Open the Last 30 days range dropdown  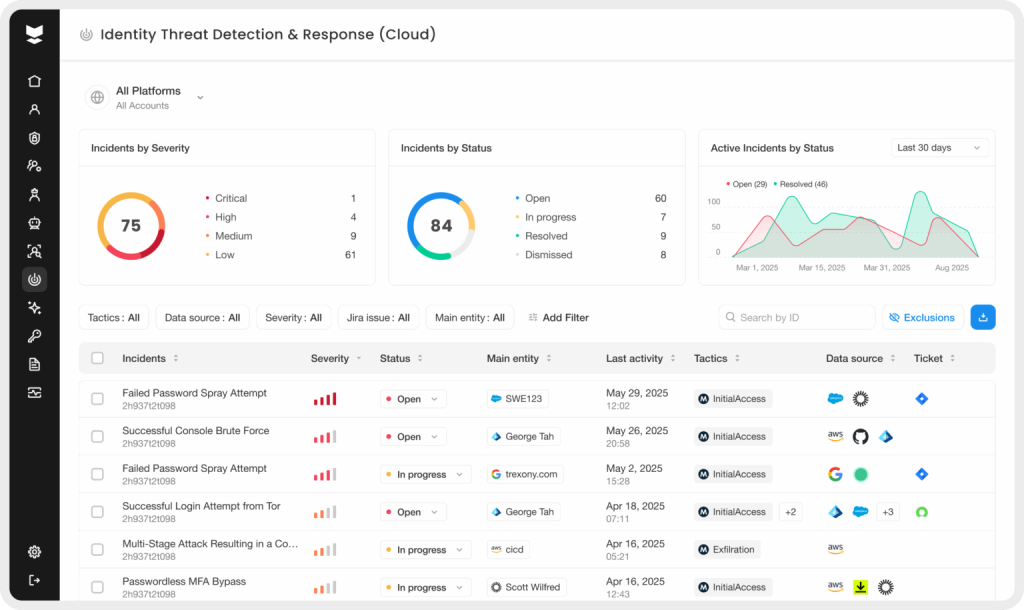[939, 148]
